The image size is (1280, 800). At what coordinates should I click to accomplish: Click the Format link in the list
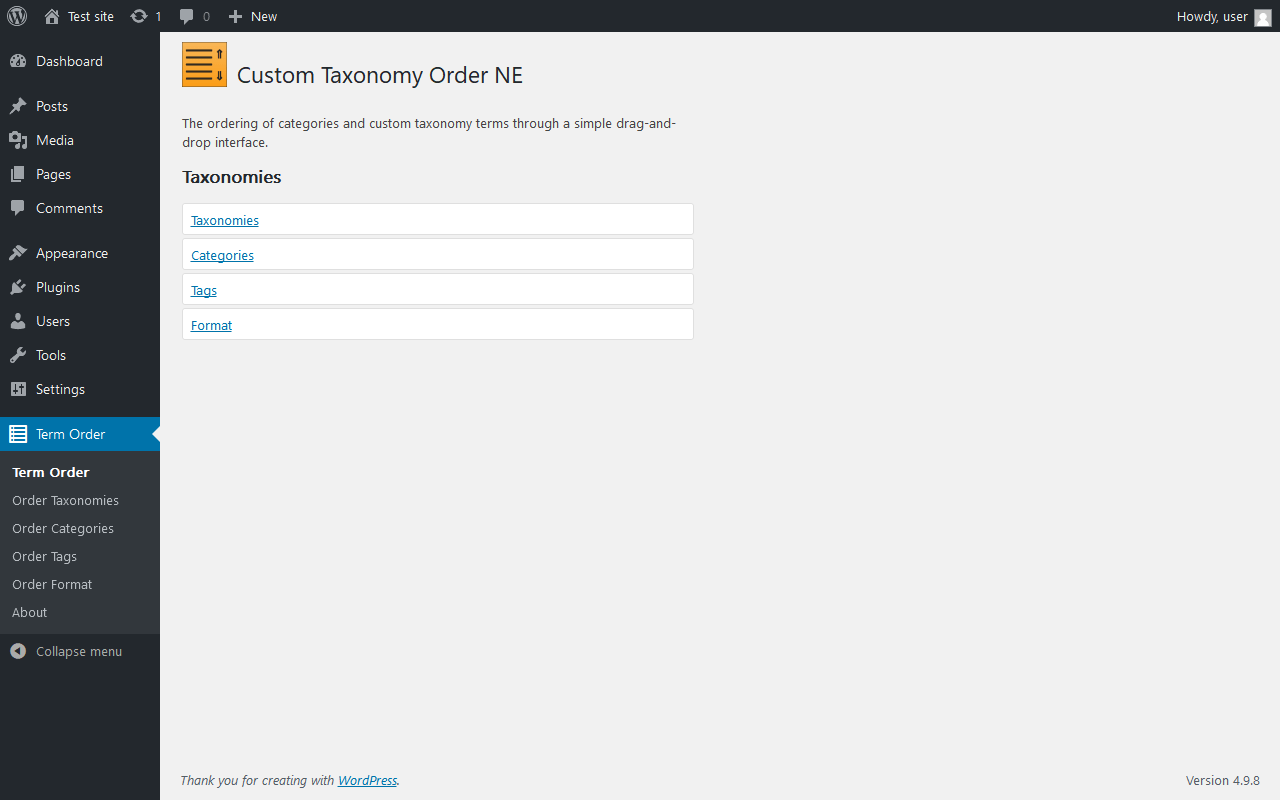211,325
